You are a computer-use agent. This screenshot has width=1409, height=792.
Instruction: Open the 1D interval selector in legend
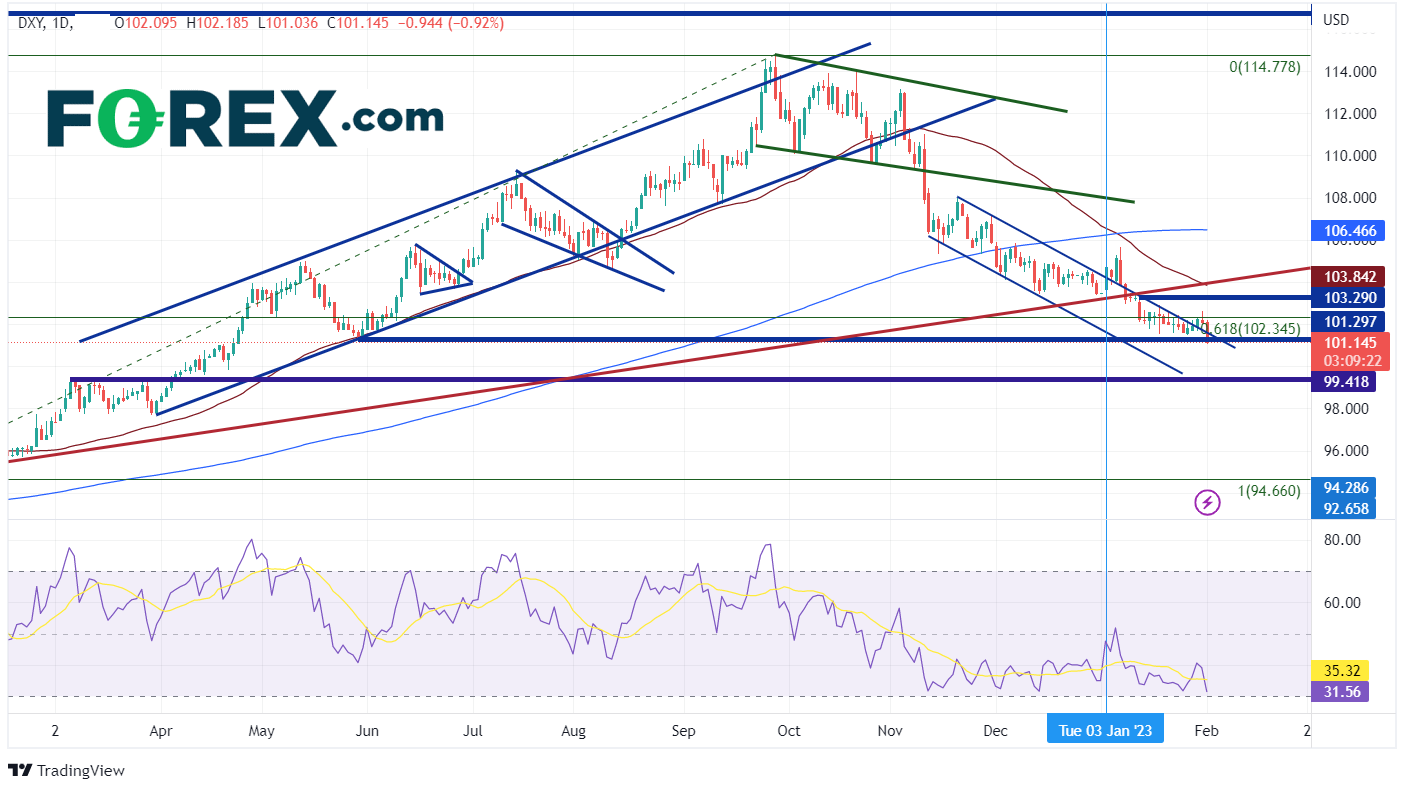[x=64, y=22]
